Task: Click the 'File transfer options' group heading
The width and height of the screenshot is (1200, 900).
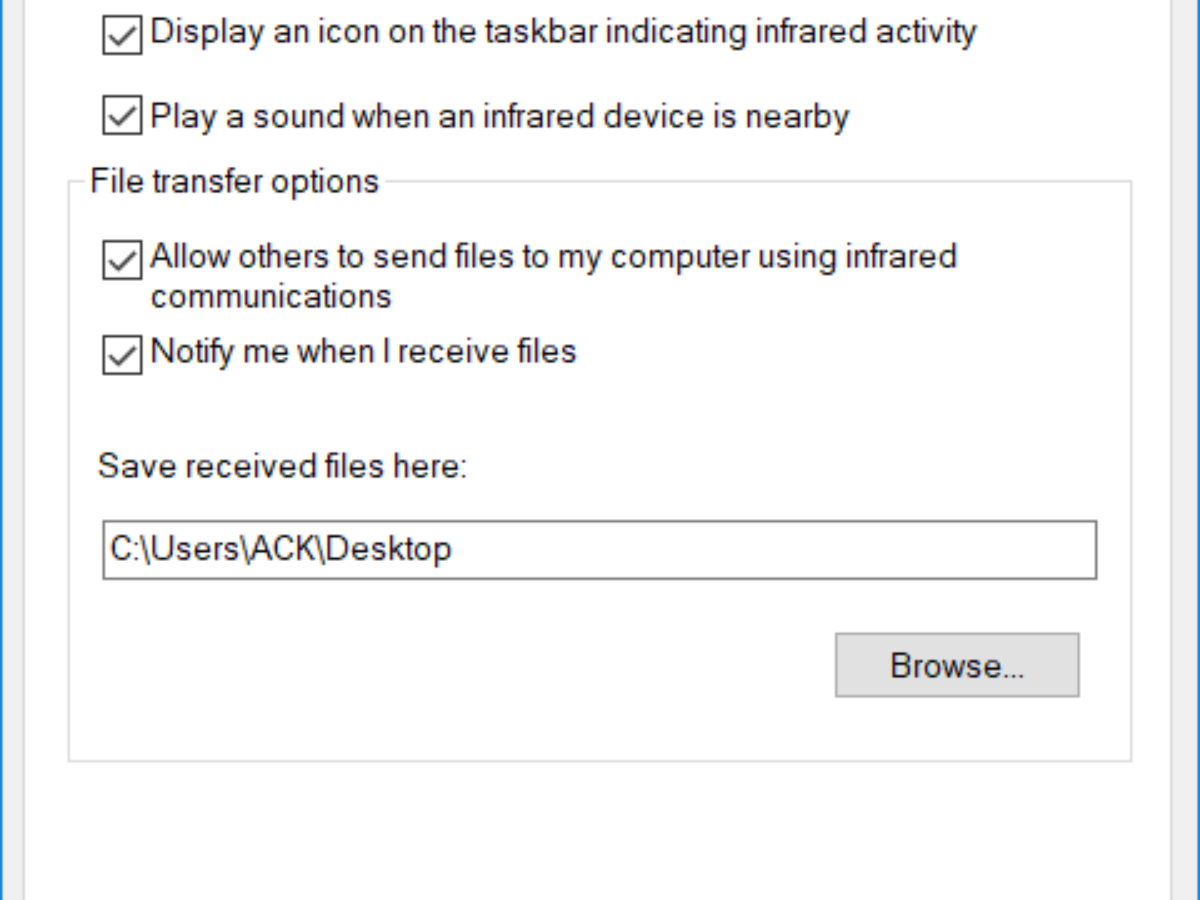Action: coord(234,181)
